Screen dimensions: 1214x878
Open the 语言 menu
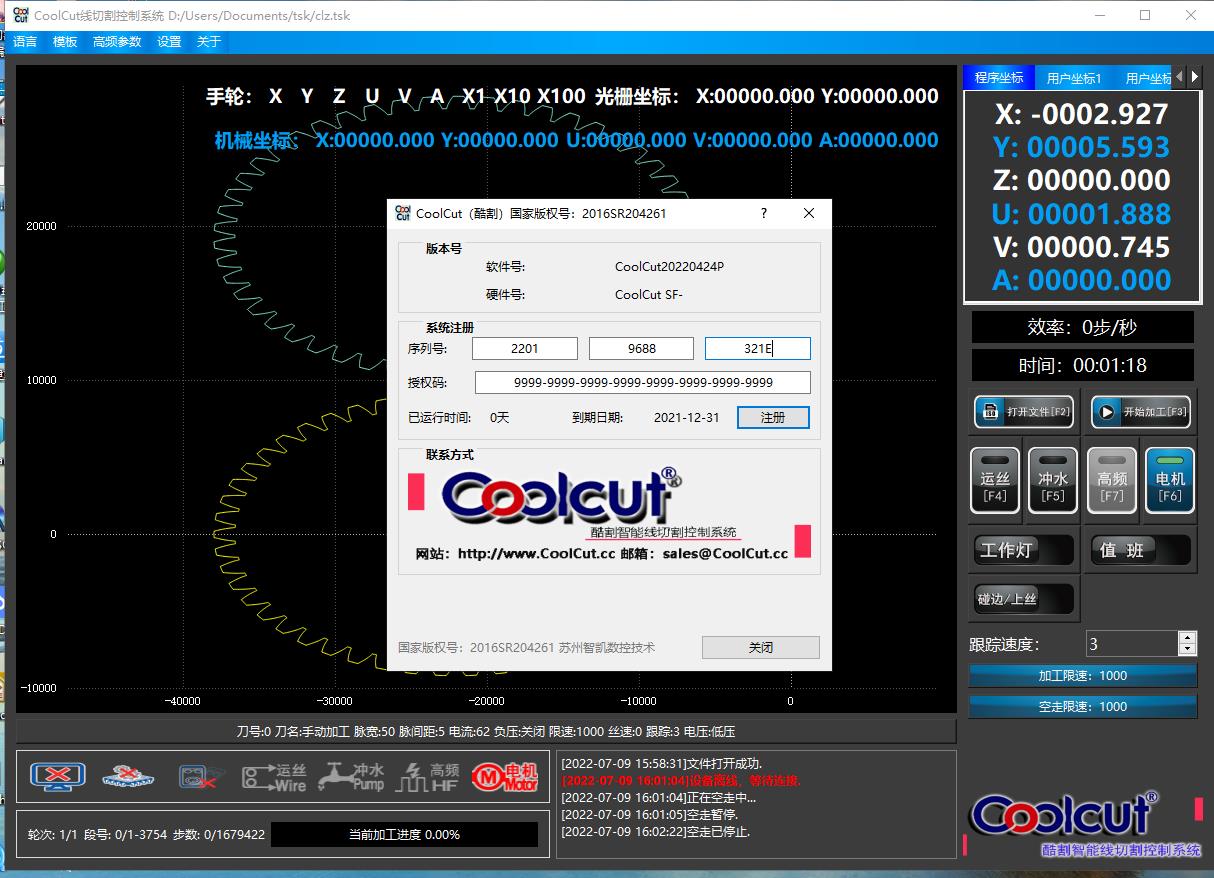tap(25, 42)
